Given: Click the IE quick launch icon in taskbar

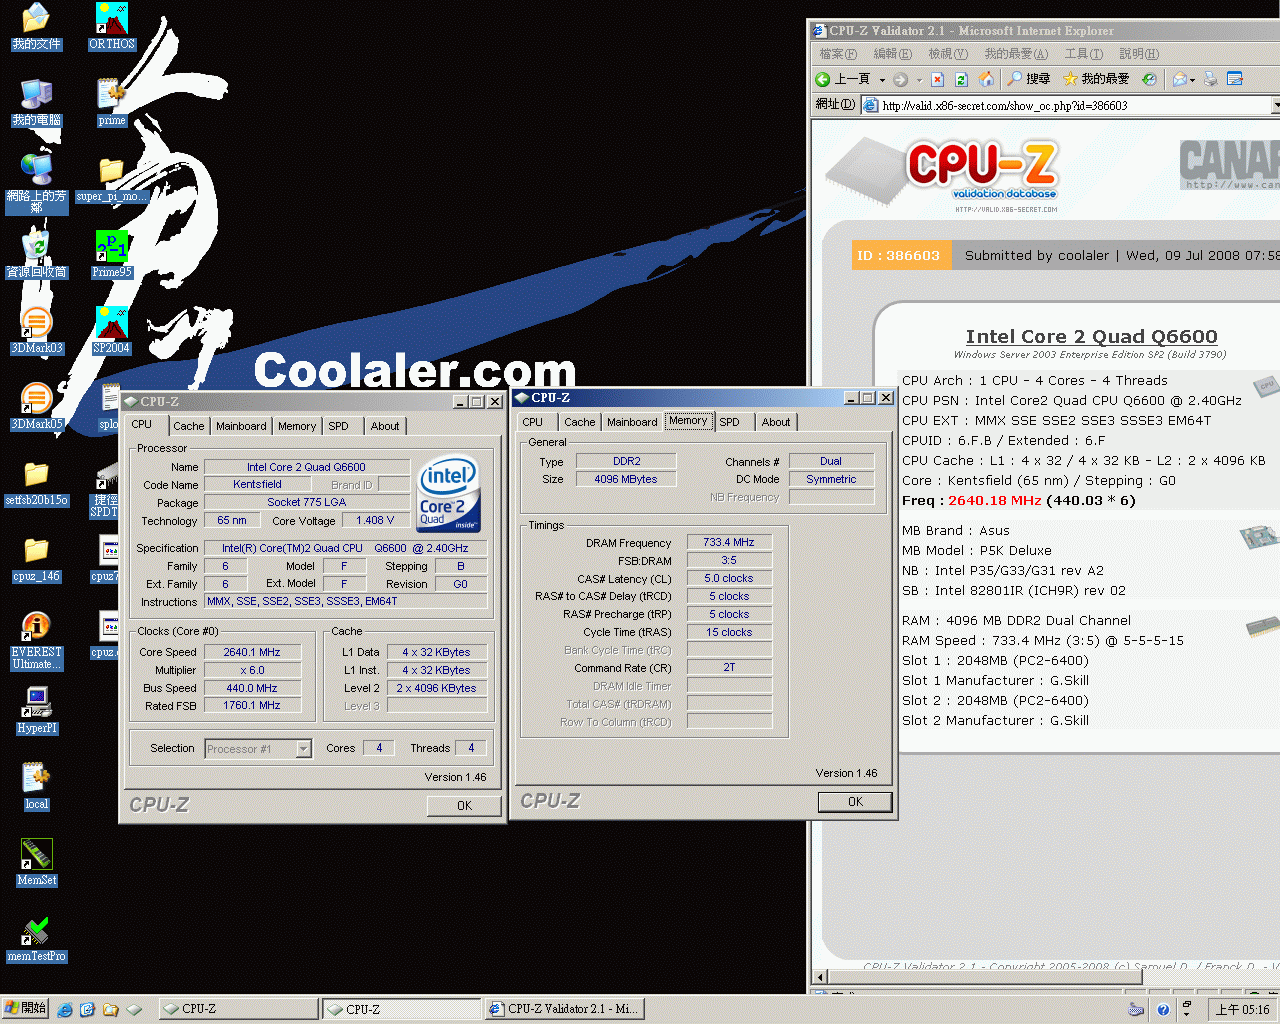Looking at the screenshot, I should pyautogui.click(x=65, y=1009).
